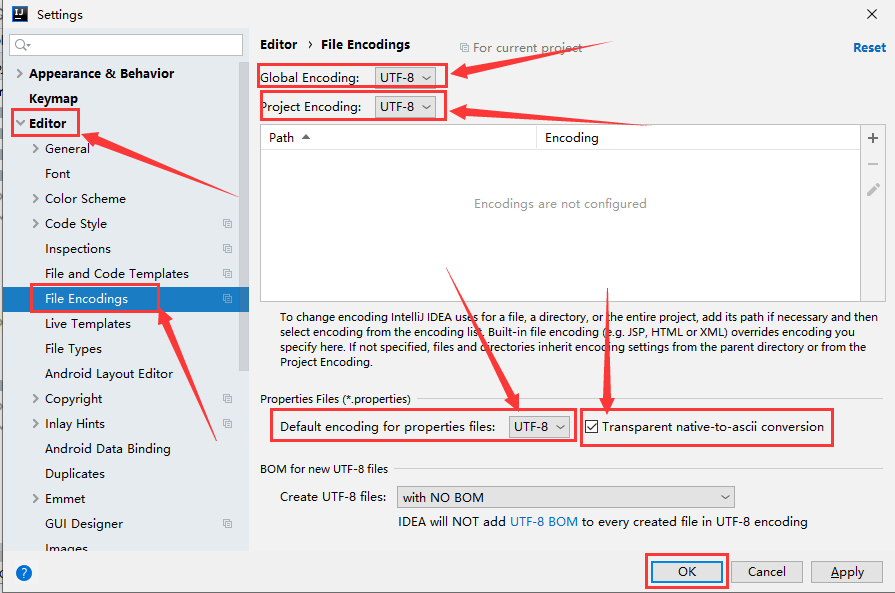Screen dimensions: 895x593
Task: Click project-level icon next to Inspections
Action: [x=227, y=249]
